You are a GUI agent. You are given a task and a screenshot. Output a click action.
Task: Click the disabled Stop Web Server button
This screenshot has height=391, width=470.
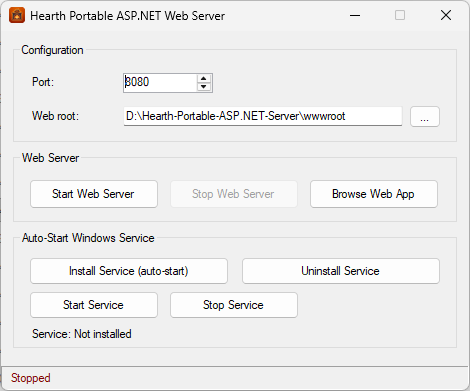click(234, 194)
